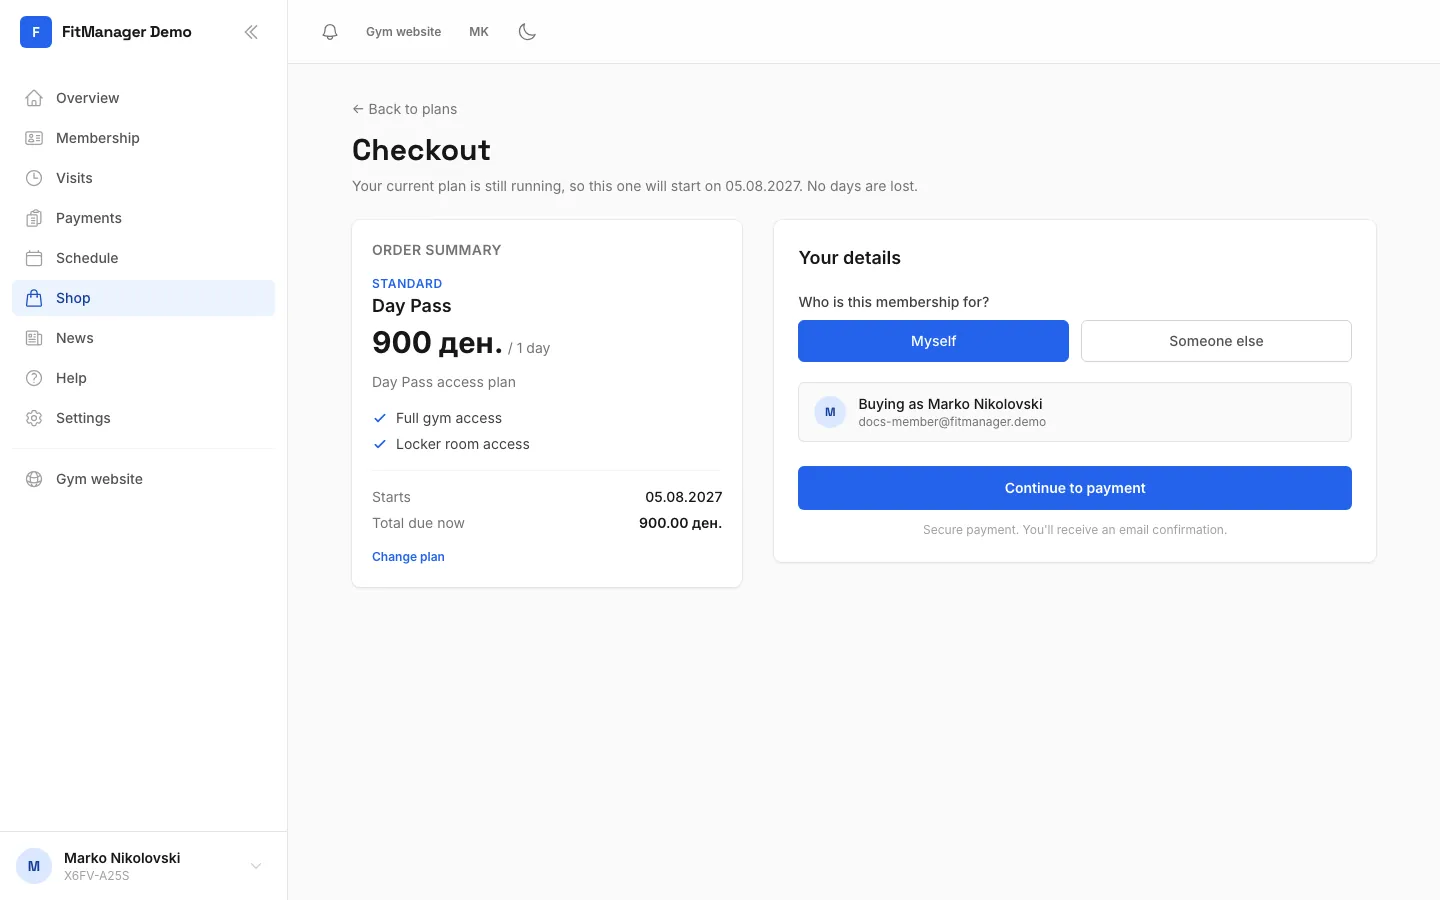The width and height of the screenshot is (1440, 900).
Task: Click the Settings gear icon
Action: 34,418
